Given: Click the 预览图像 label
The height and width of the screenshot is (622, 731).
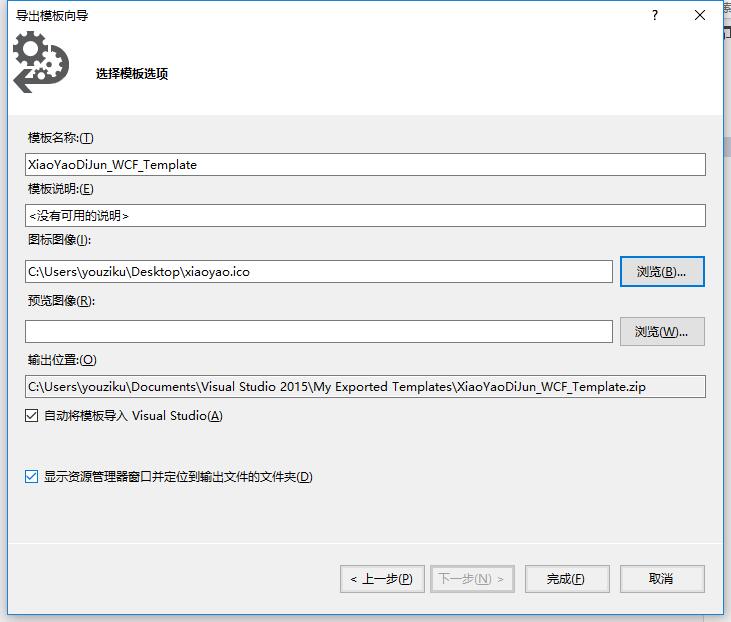Looking at the screenshot, I should 61,301.
